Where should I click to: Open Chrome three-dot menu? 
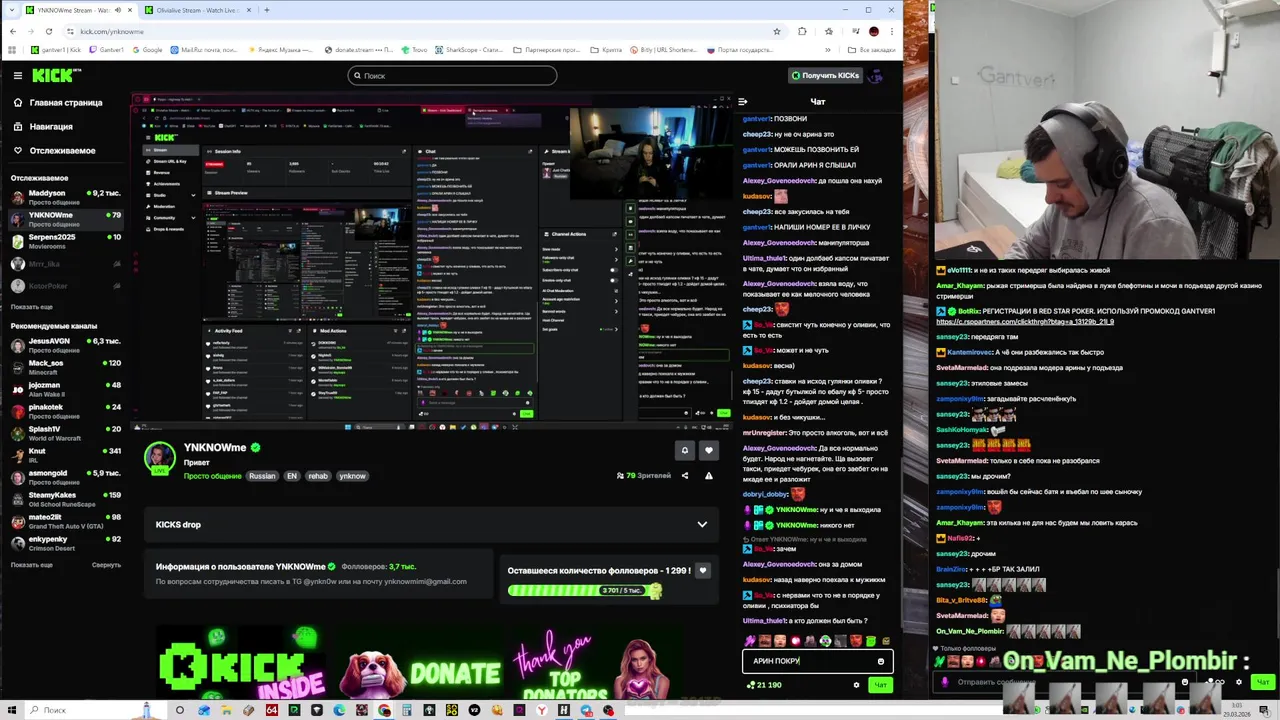coord(891,31)
